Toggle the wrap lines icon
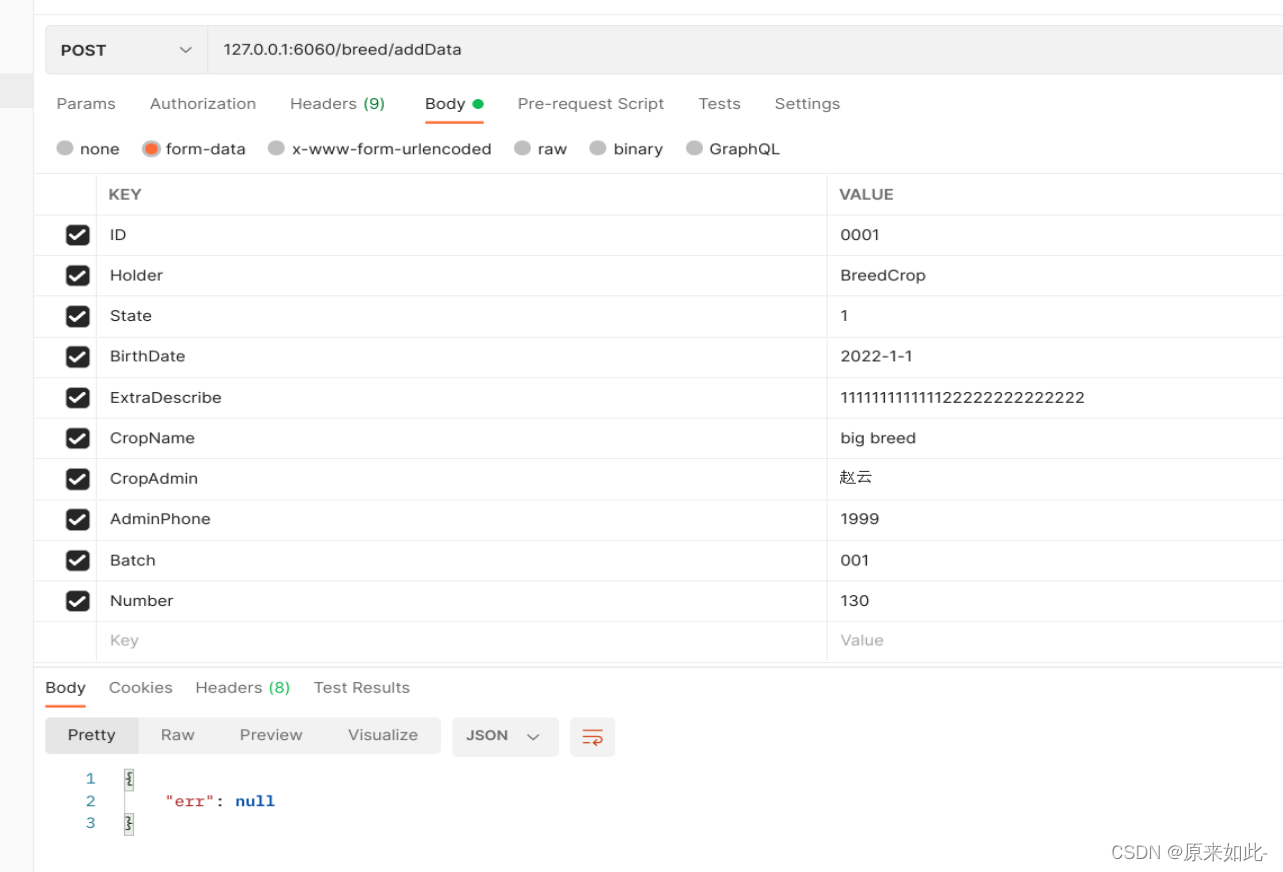Image resolution: width=1283 pixels, height=872 pixels. pyautogui.click(x=592, y=737)
